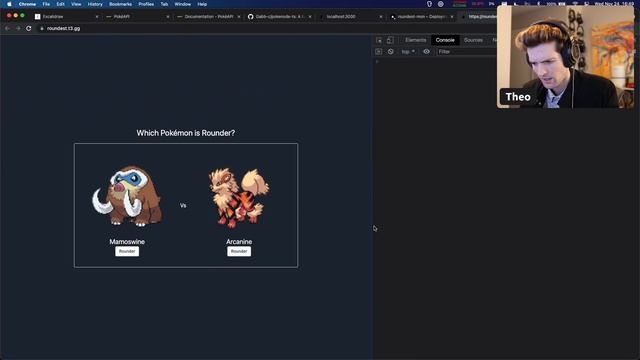Click the Excalidraw tab favicon
The height and width of the screenshot is (360, 640).
tap(38, 17)
